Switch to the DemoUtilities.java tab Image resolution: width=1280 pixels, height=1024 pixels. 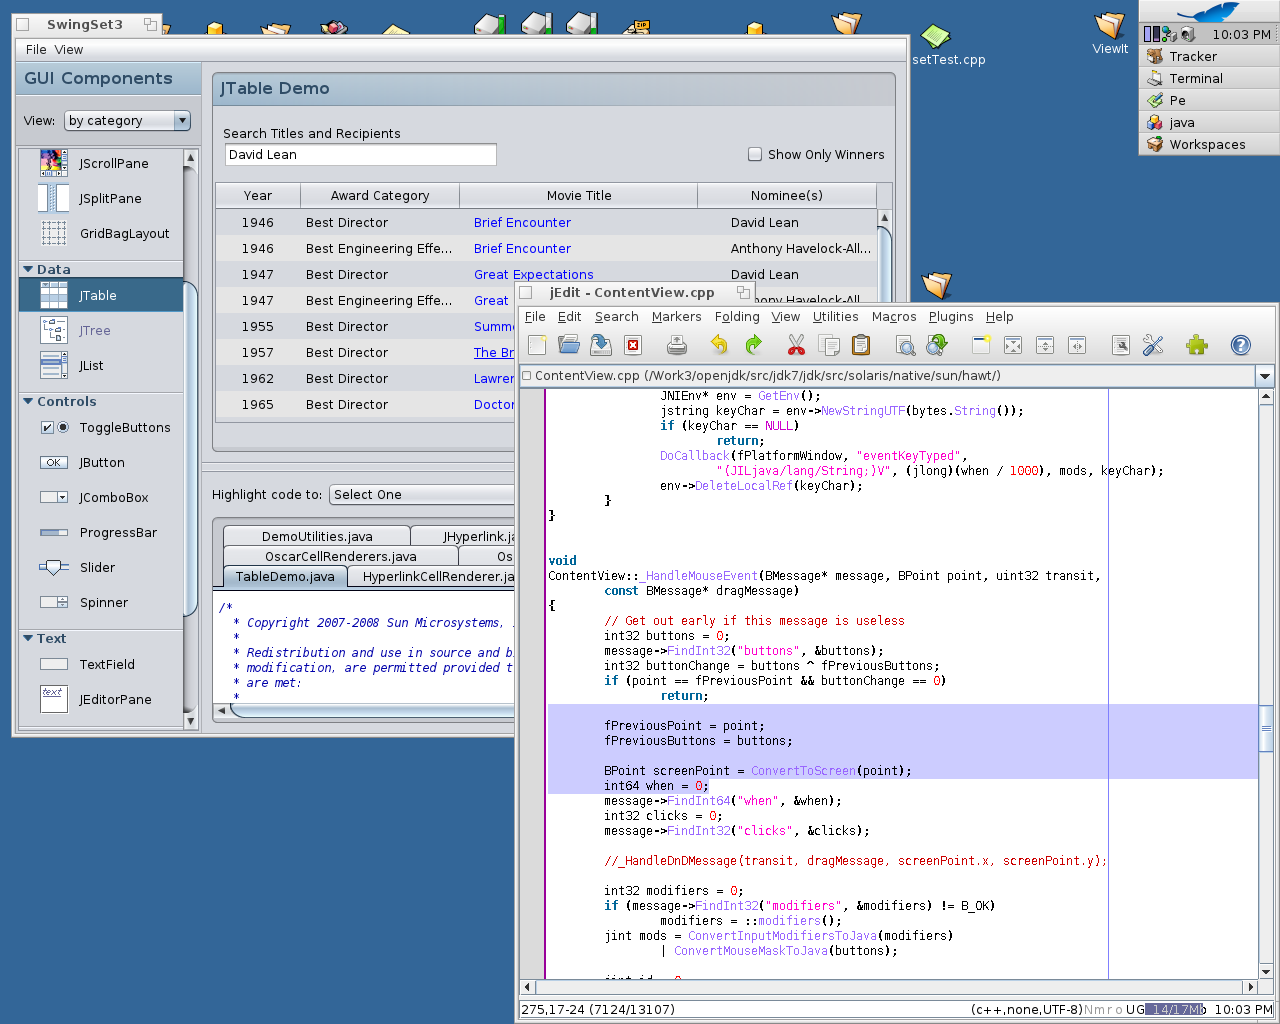tap(317, 536)
